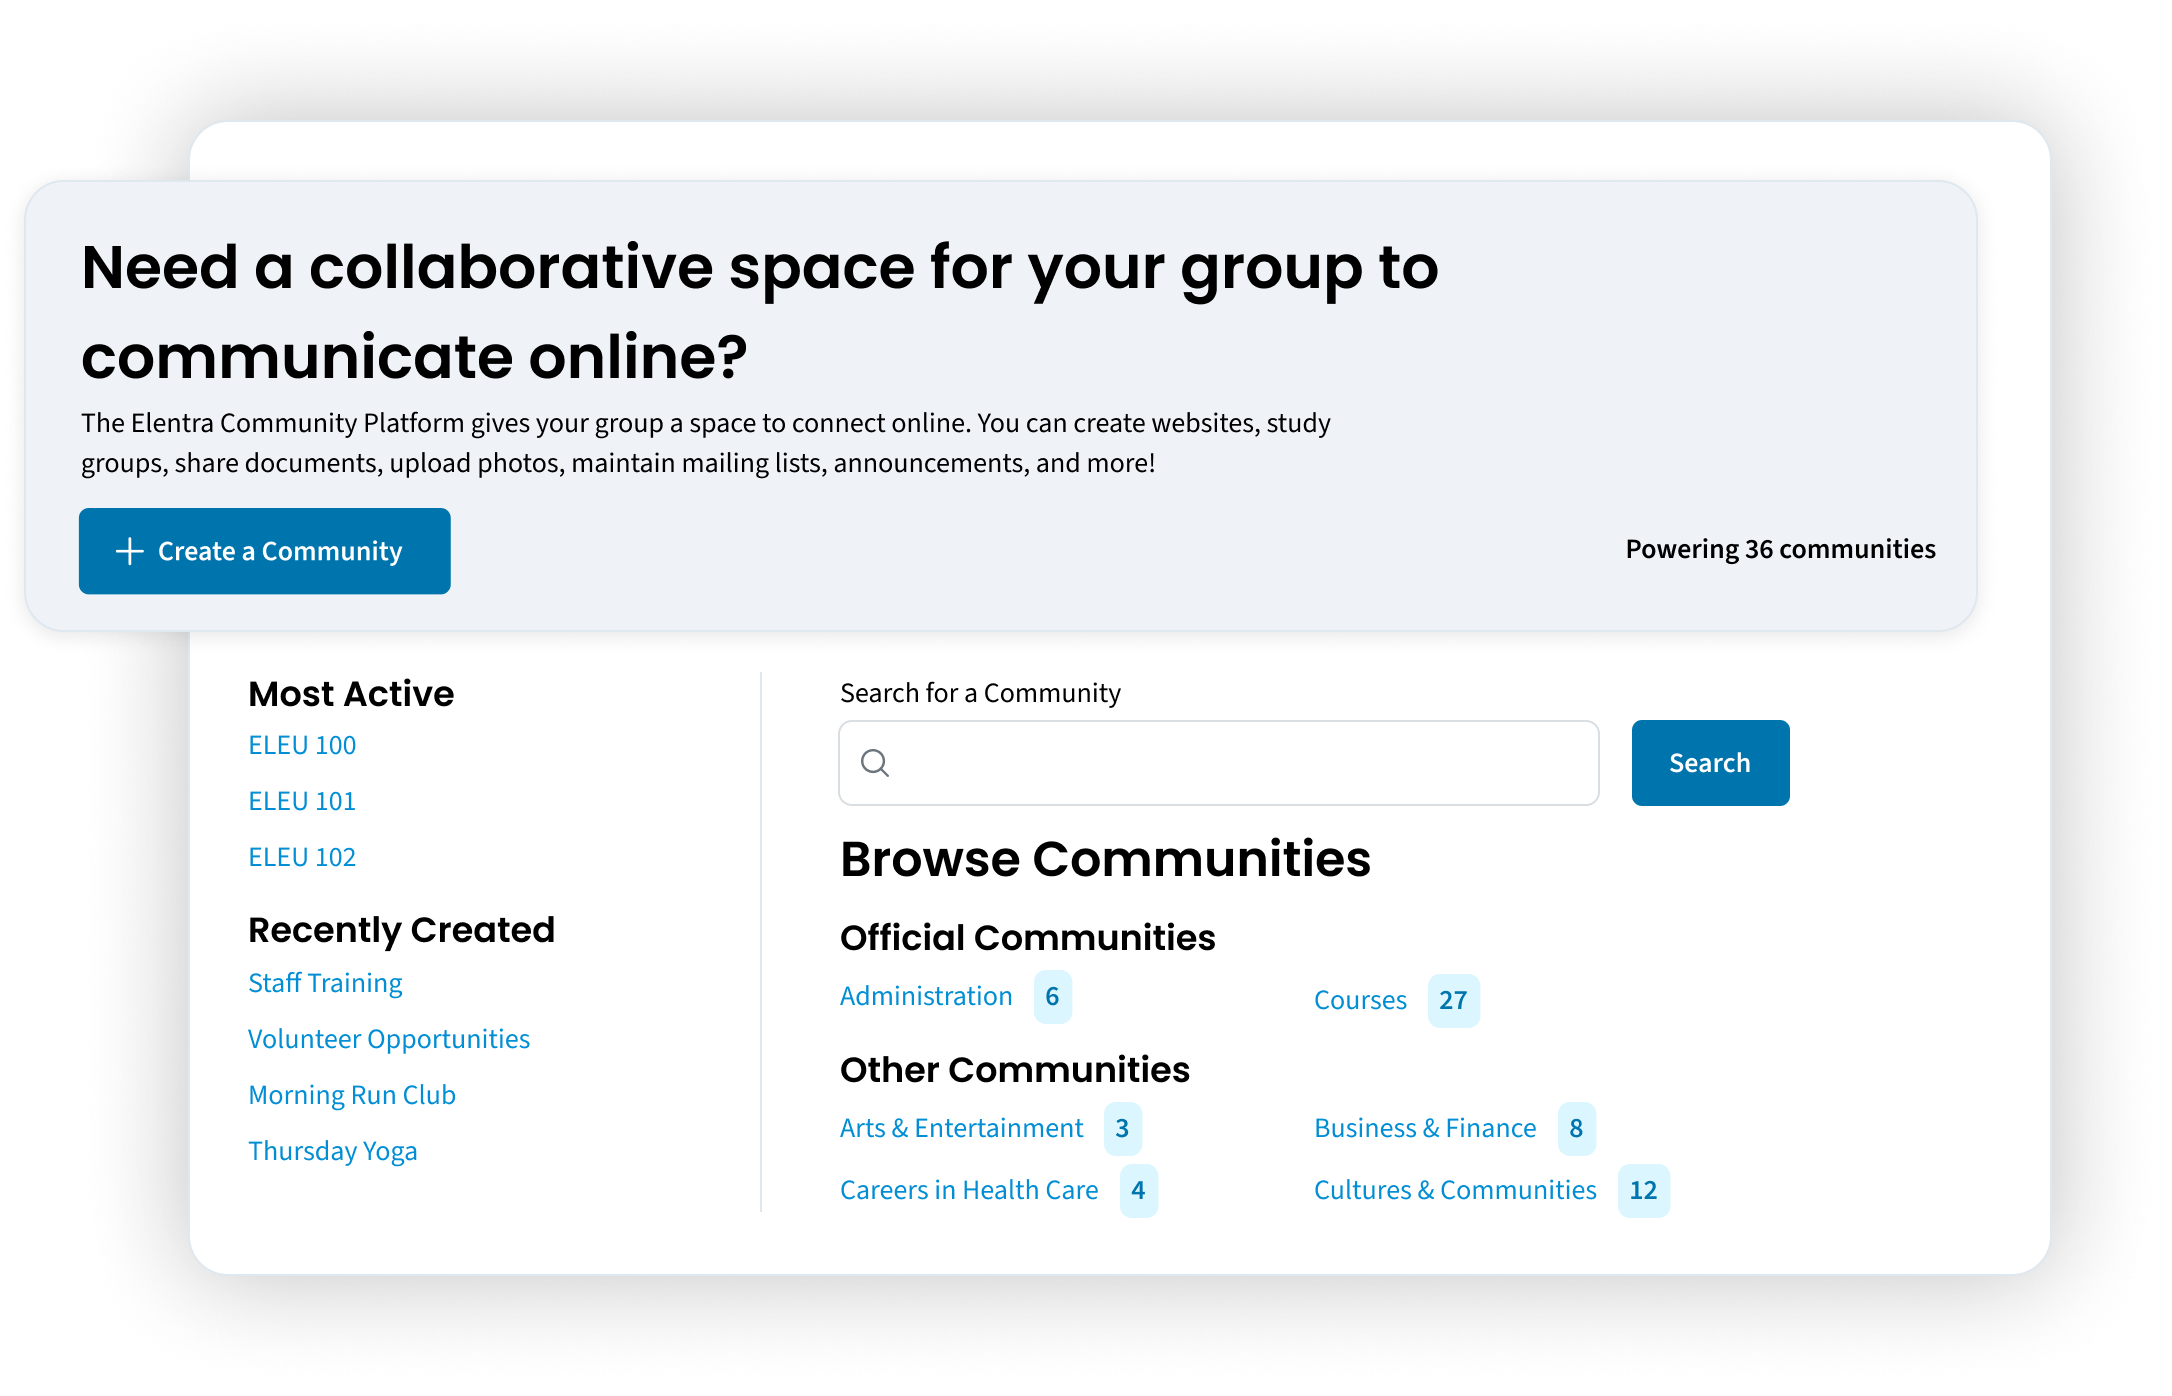Open the Staff Training community
Screen dimensions: 2172x1396
tap(325, 983)
